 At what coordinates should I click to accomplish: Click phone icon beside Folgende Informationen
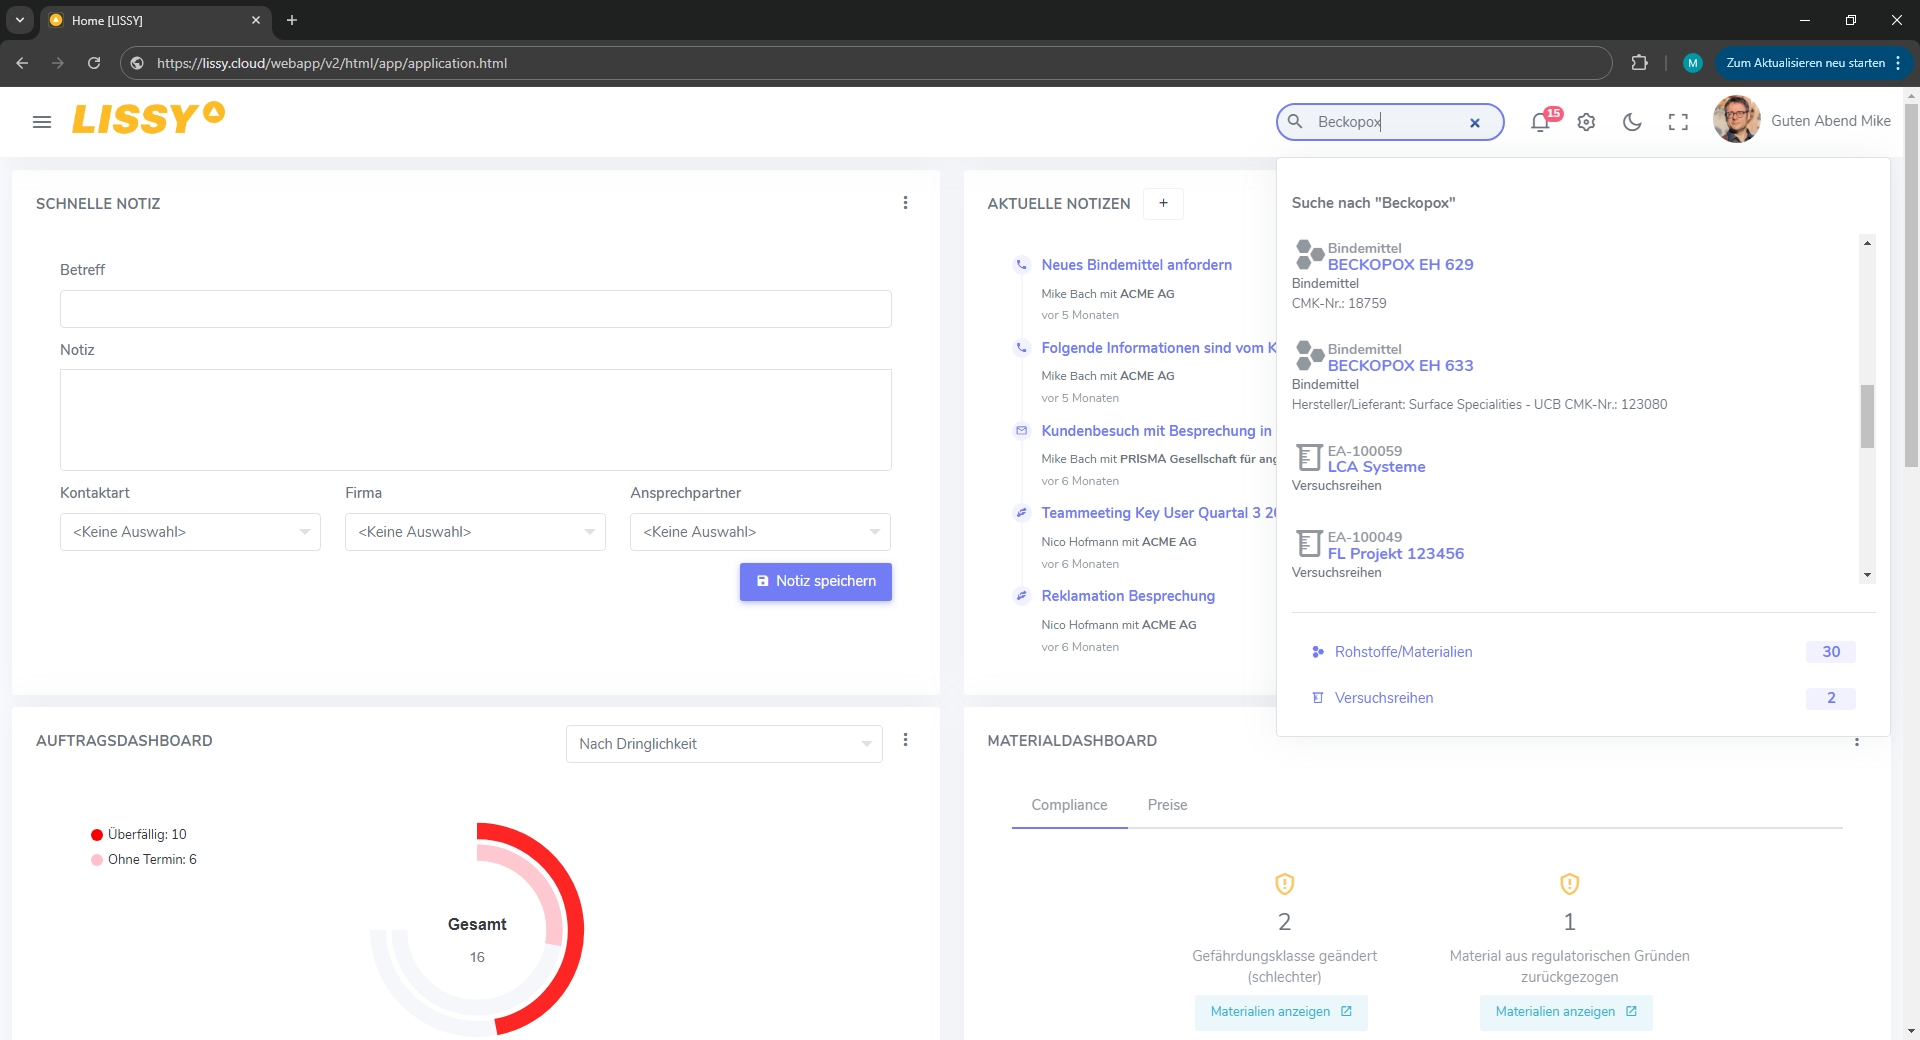(x=1021, y=348)
